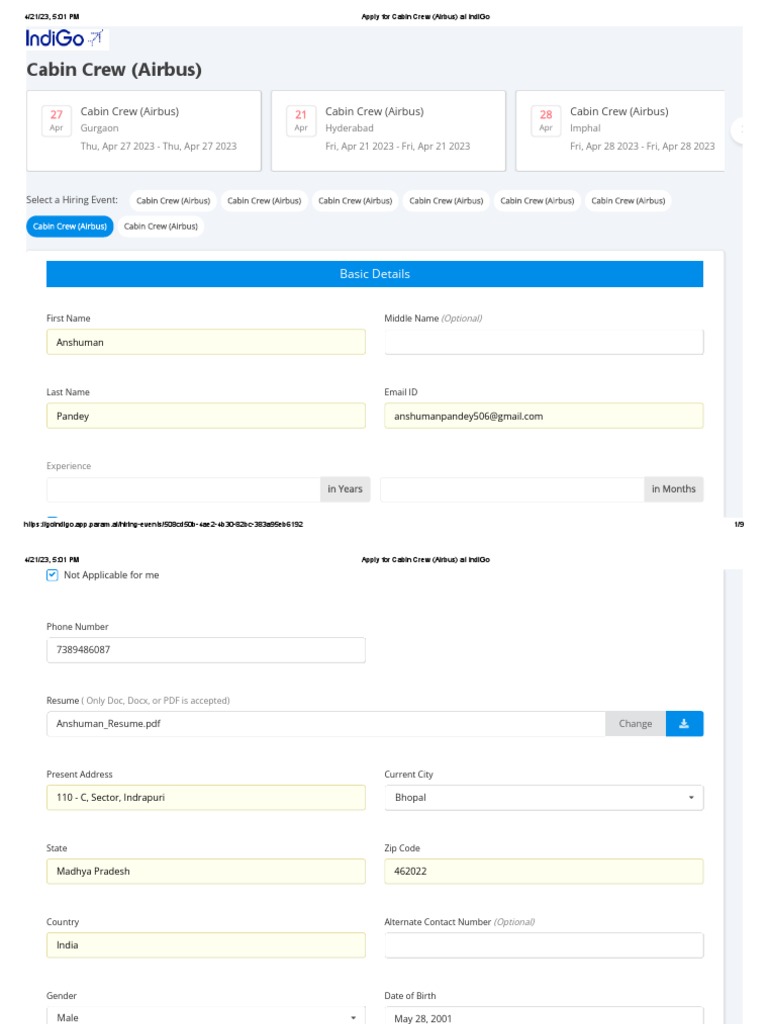768x1024 pixels.
Task: Toggle the Not Applicable for me checkbox
Action: point(53,575)
